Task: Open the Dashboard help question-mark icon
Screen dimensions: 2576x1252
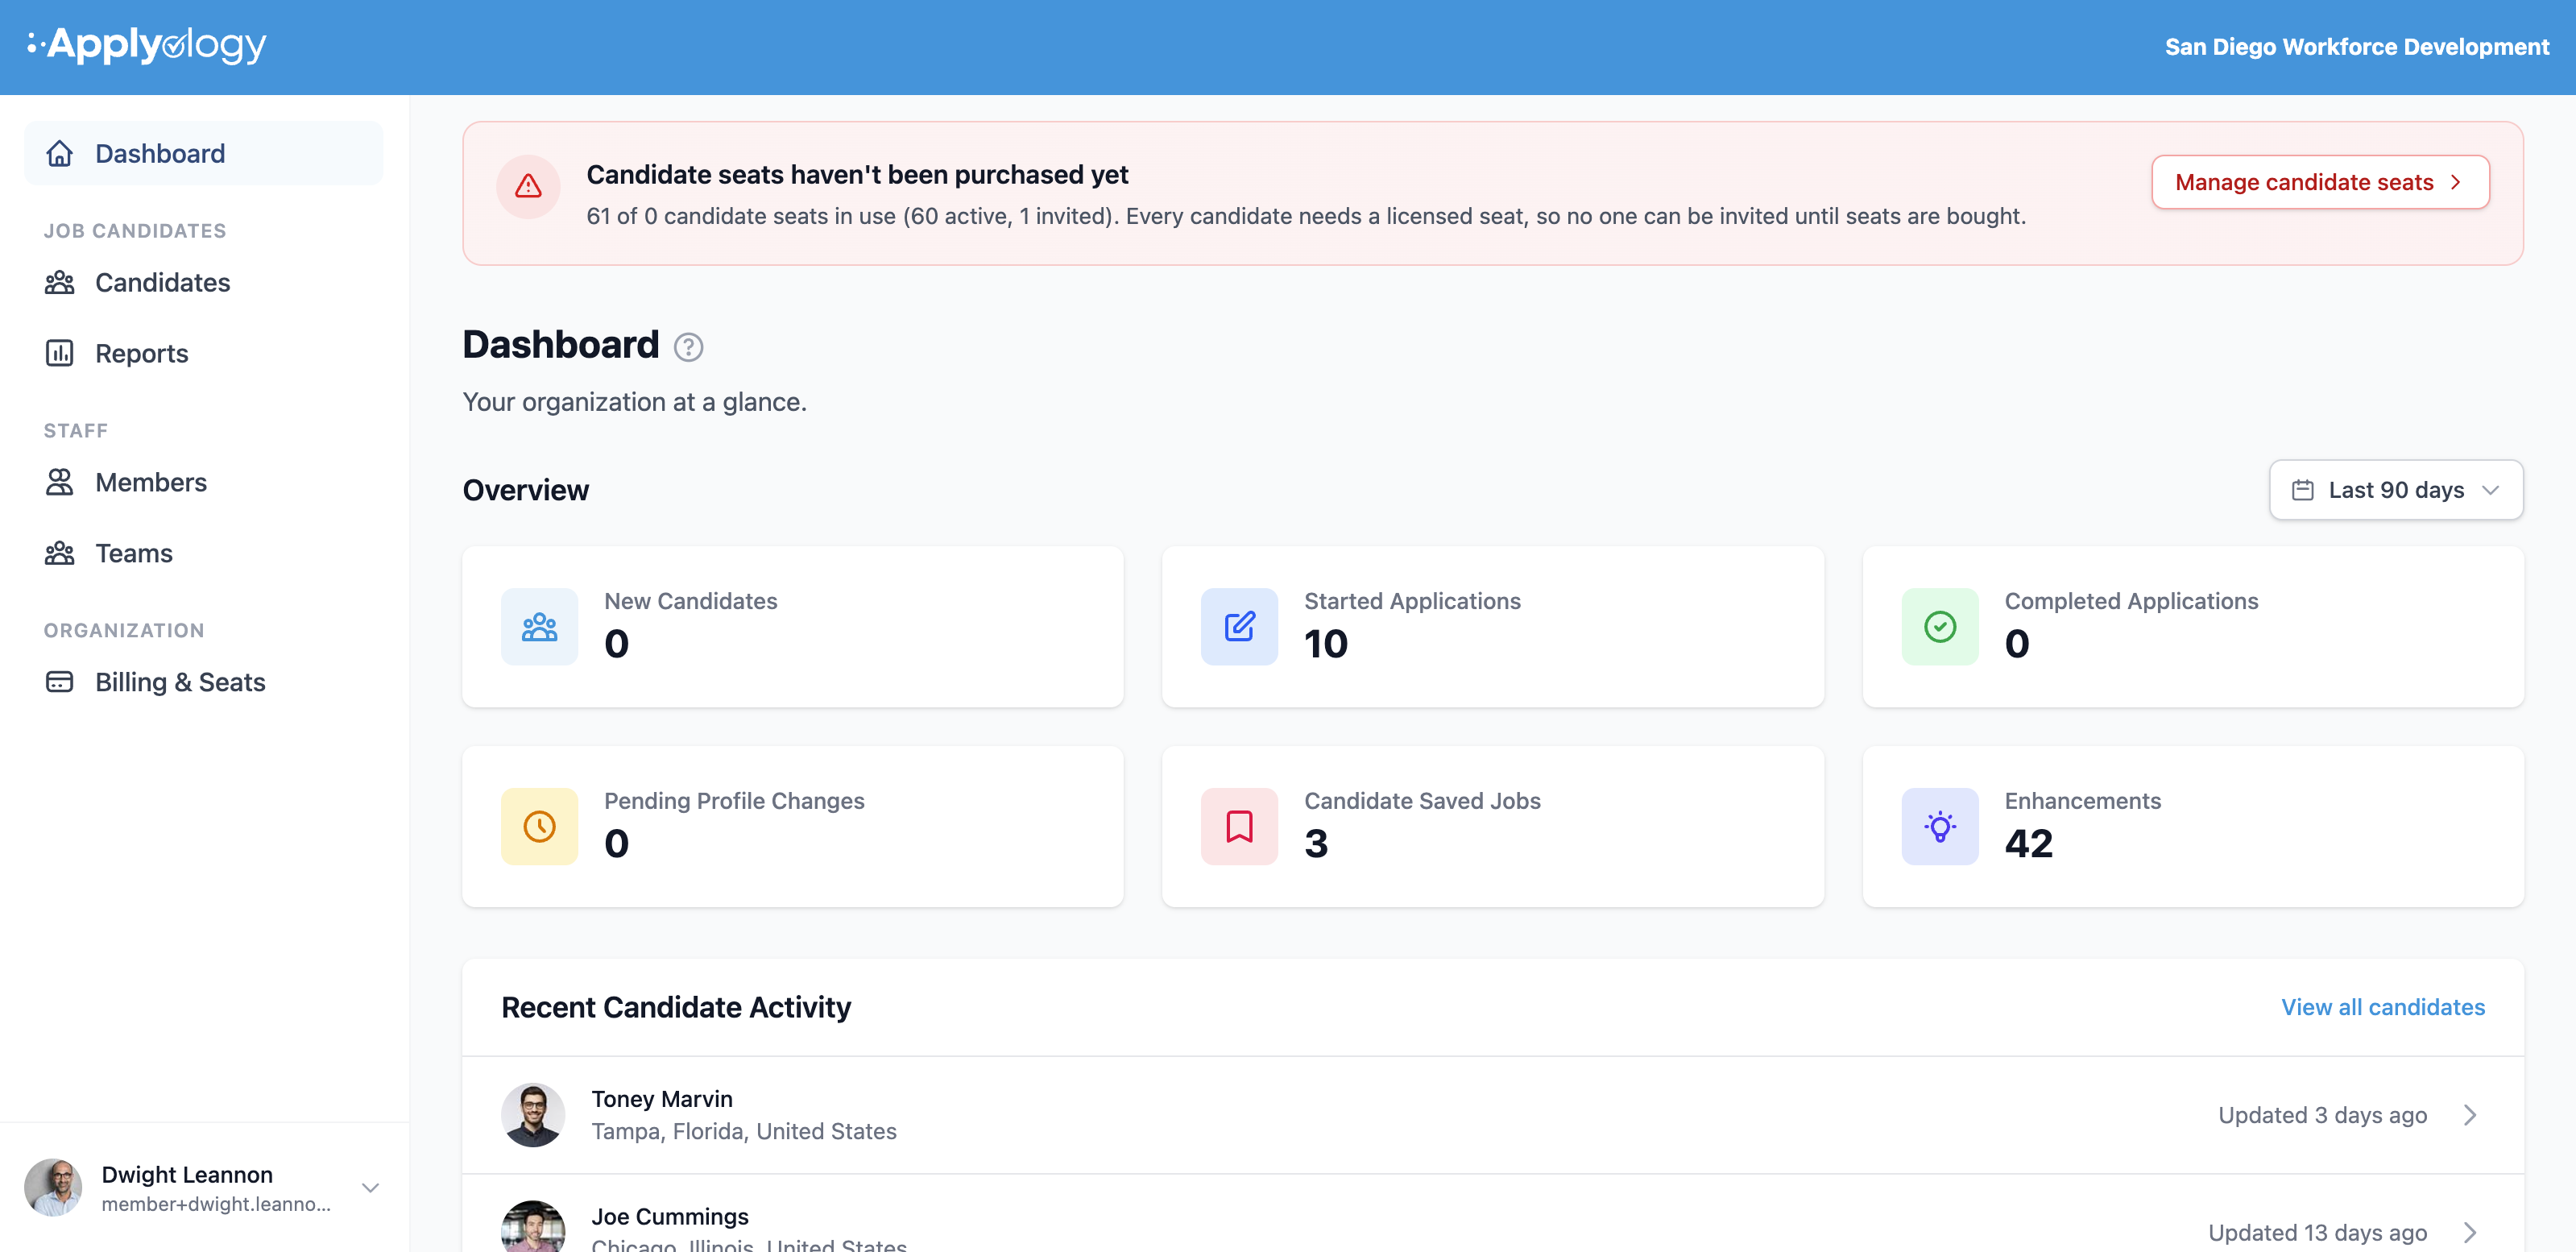Action: click(x=688, y=347)
